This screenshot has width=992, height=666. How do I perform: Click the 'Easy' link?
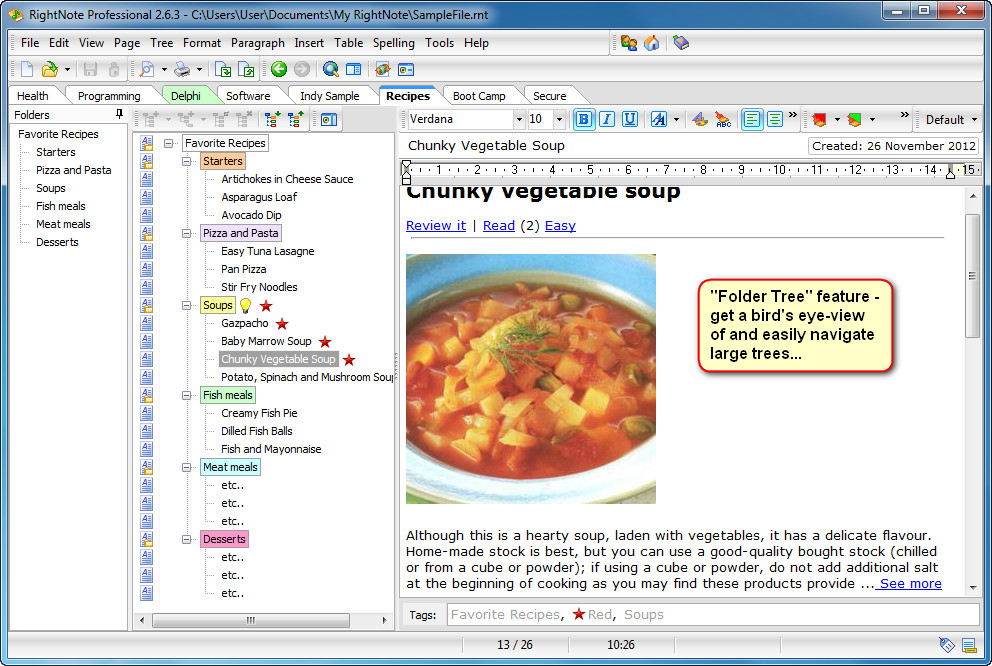pyautogui.click(x=560, y=225)
